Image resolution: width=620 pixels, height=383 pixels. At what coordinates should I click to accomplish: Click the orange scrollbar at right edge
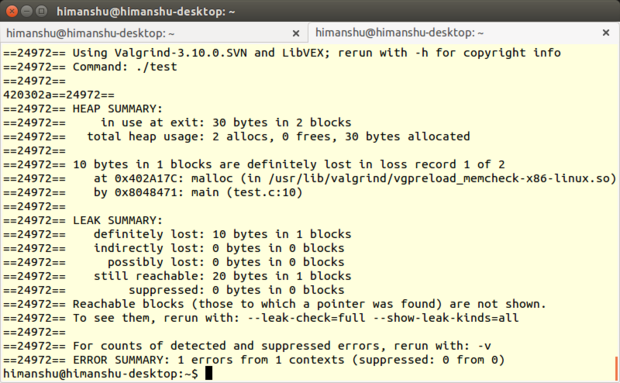(617, 368)
